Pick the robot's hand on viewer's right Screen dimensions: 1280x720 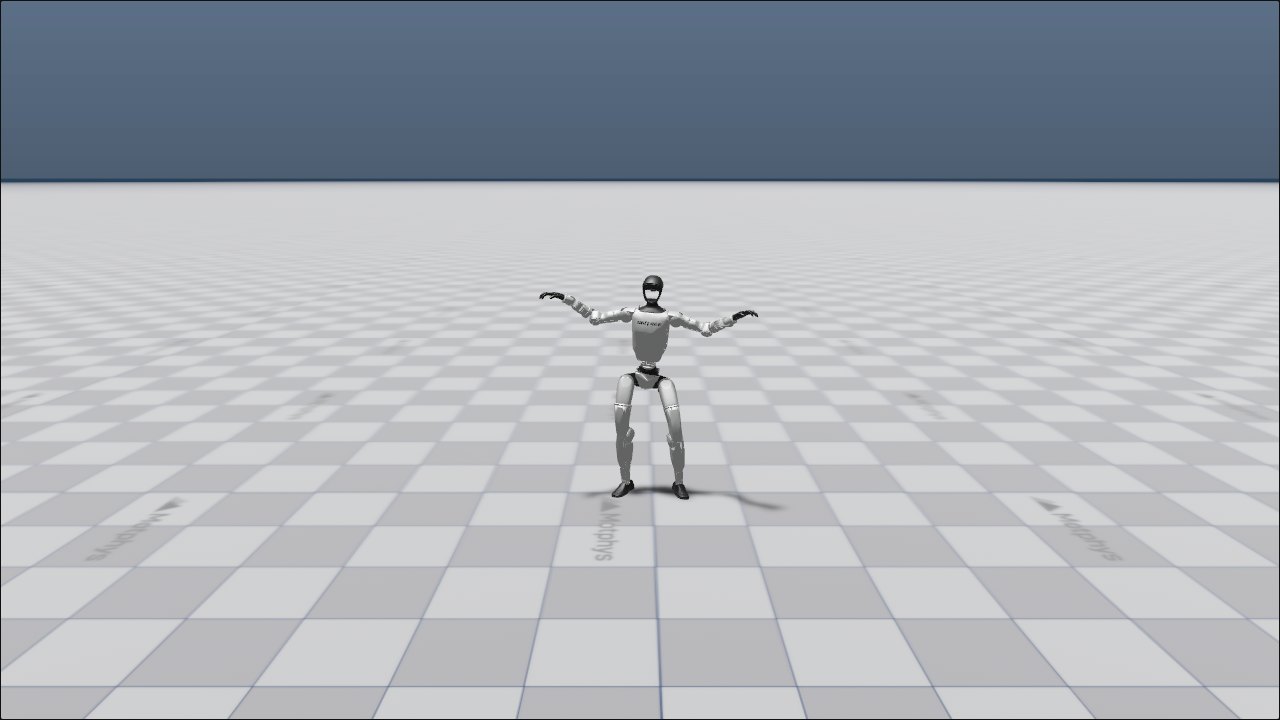click(x=744, y=315)
